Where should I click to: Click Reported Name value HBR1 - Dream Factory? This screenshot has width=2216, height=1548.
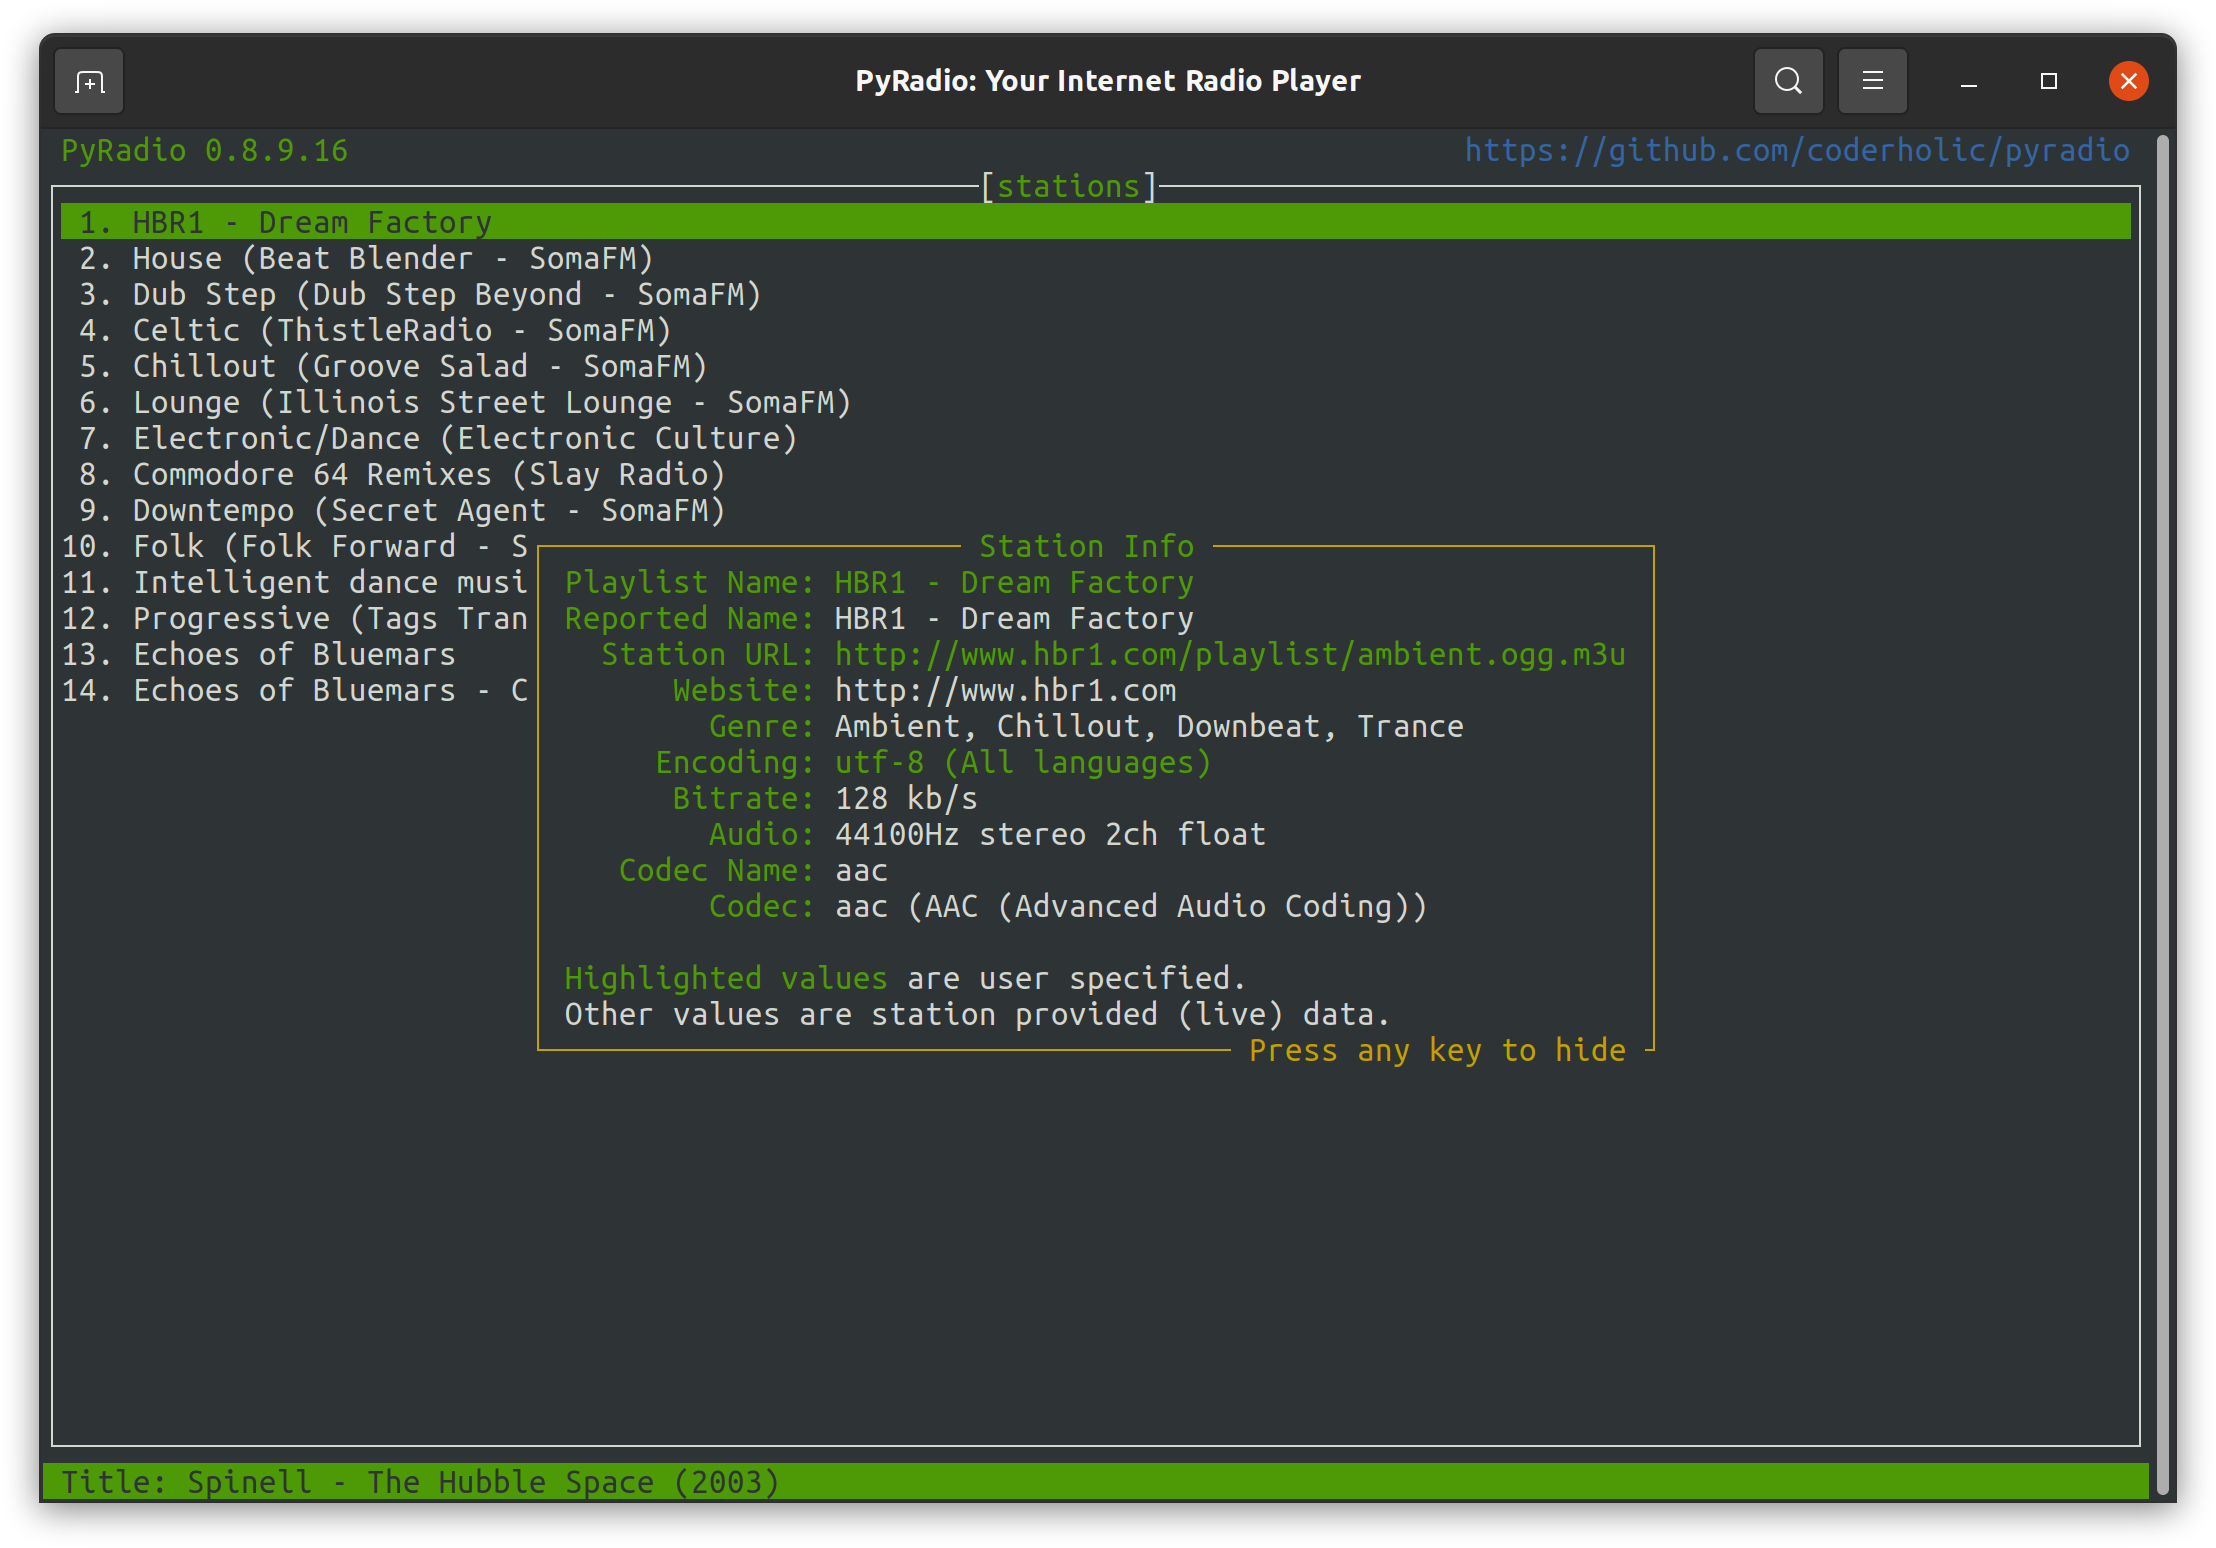pos(1014,618)
